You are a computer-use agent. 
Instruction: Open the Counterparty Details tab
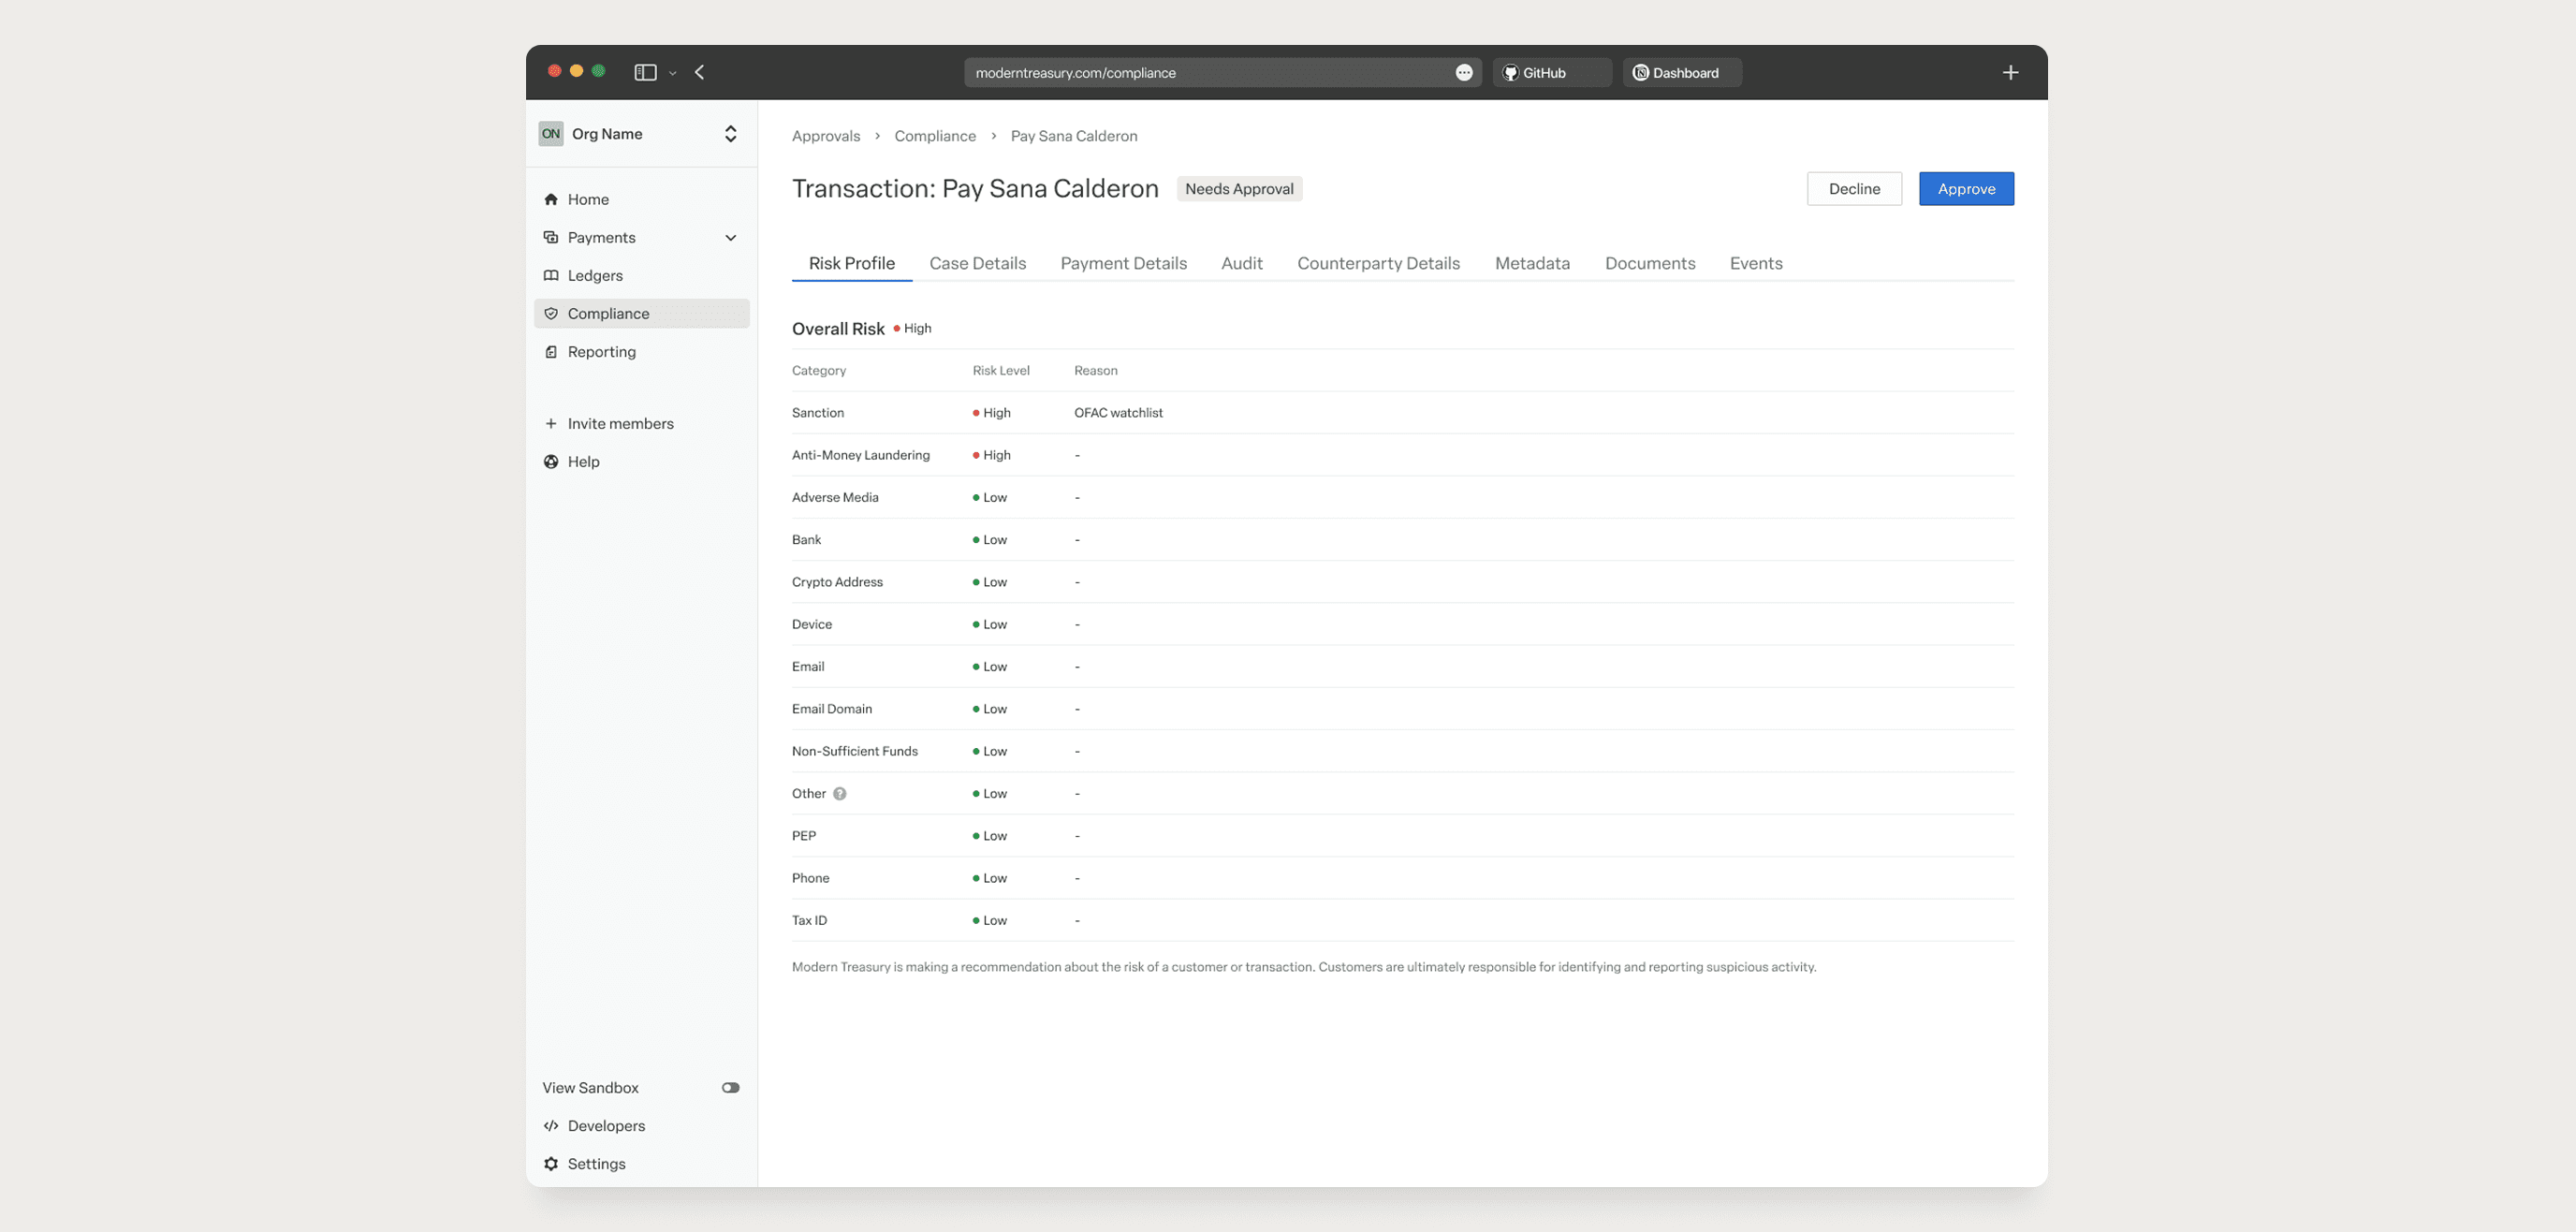(1378, 263)
